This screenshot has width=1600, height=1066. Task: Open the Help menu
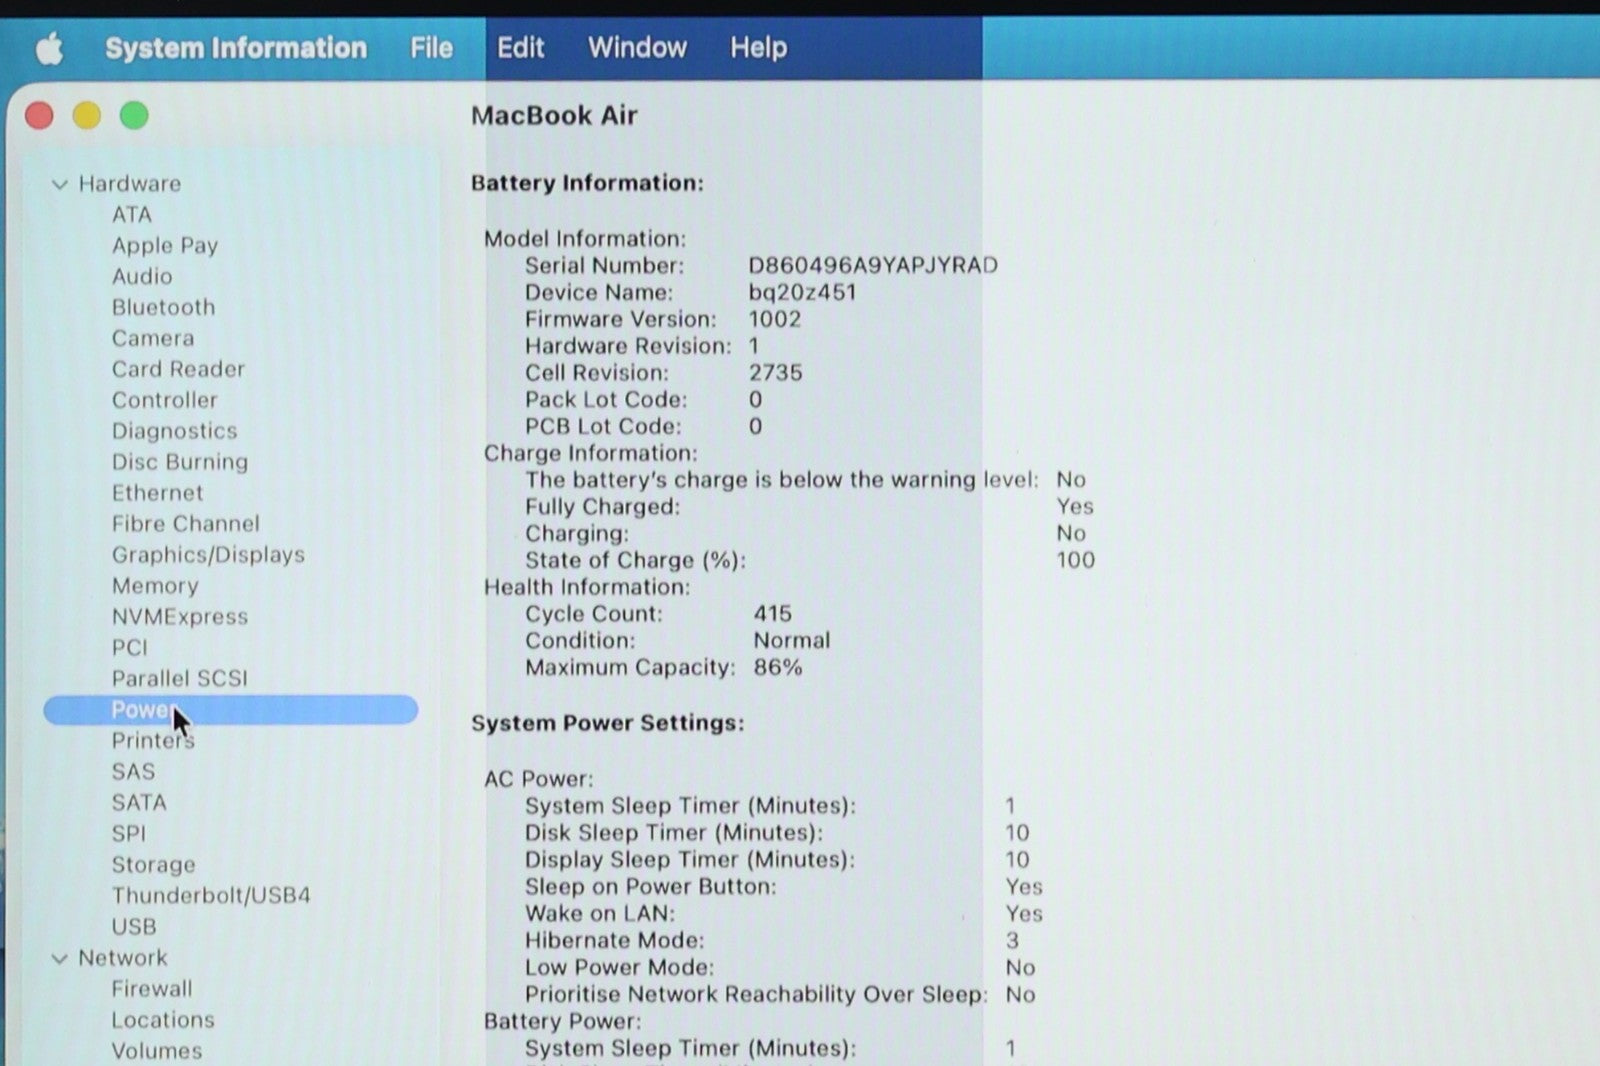coord(758,48)
